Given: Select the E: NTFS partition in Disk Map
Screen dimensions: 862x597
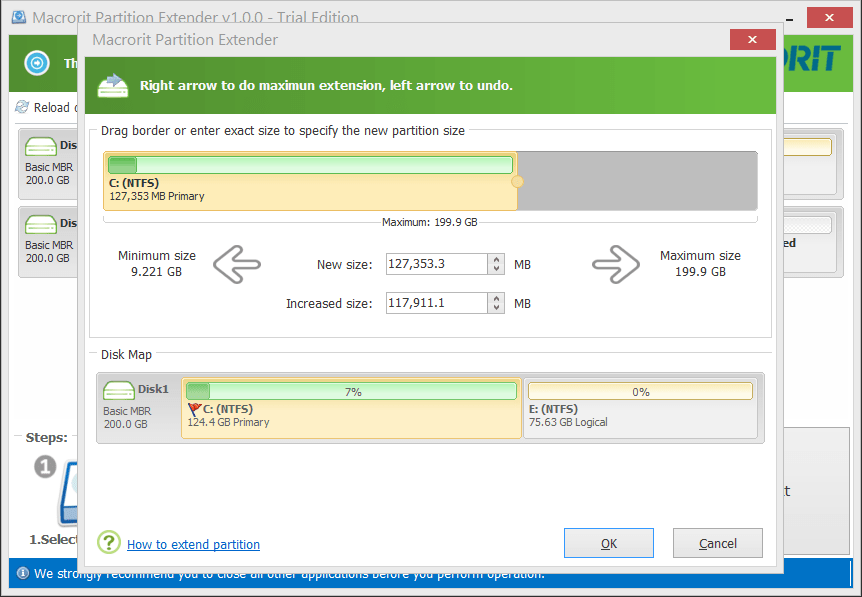Looking at the screenshot, I should coord(640,407).
